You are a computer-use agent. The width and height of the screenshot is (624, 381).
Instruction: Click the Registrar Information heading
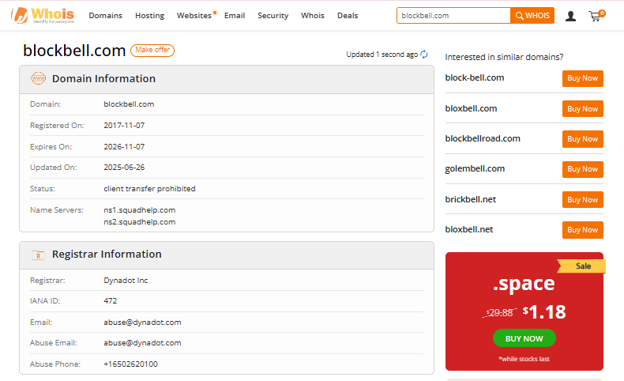107,254
